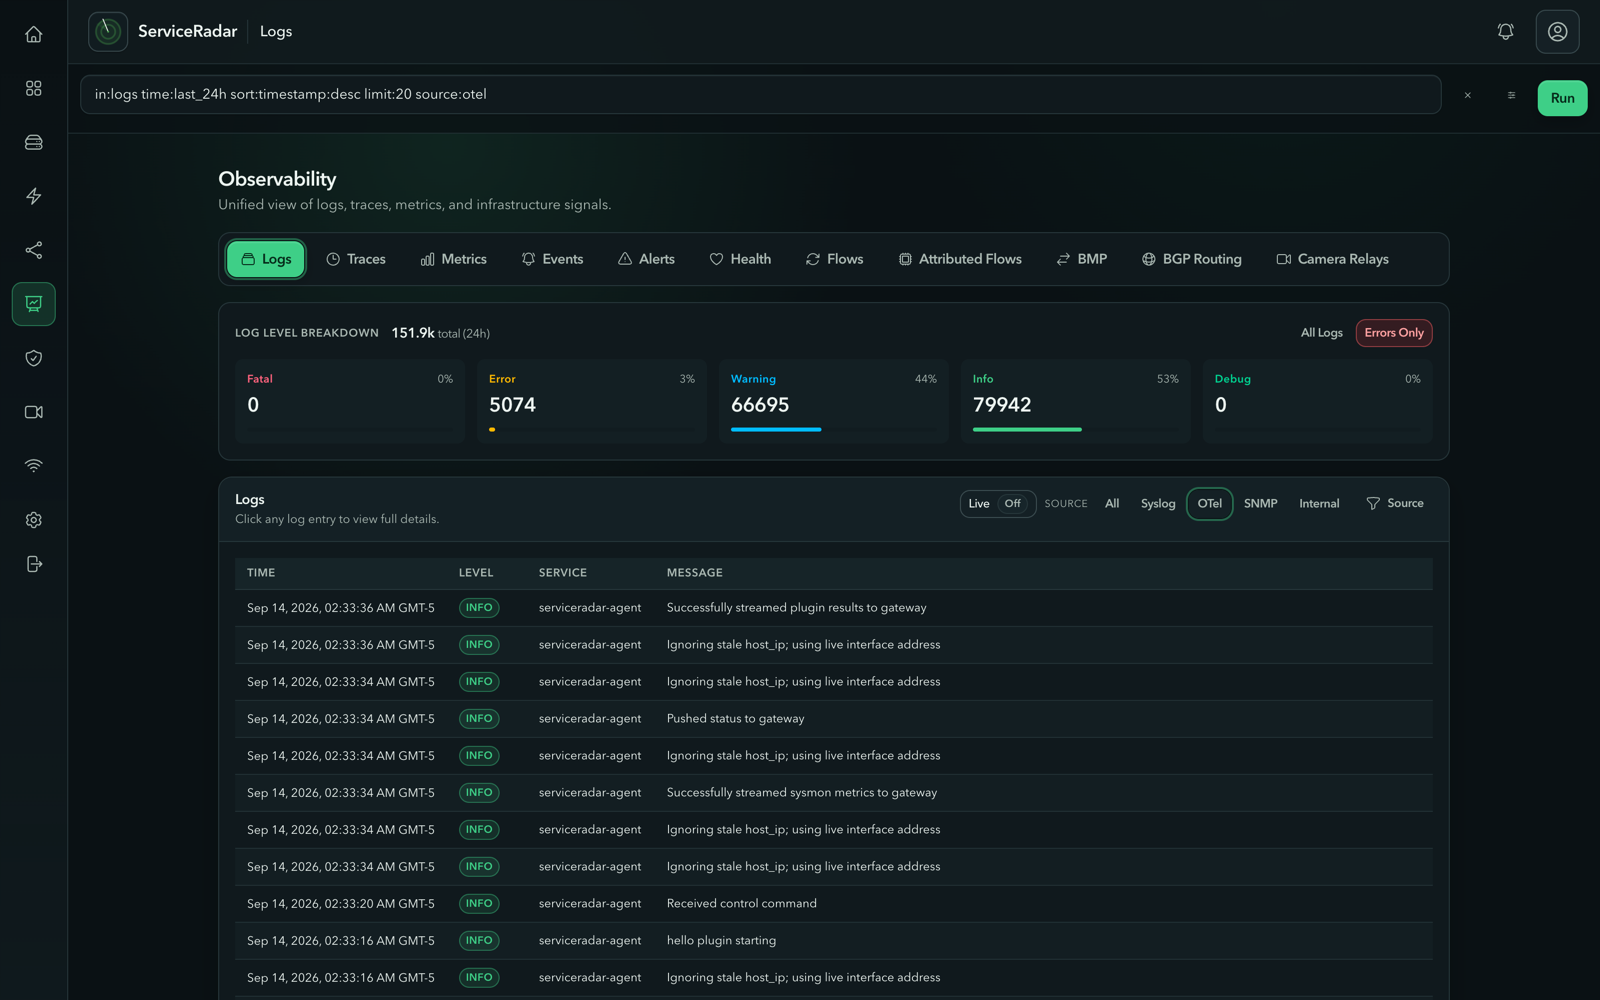Click the Observability page heading

point(277,179)
